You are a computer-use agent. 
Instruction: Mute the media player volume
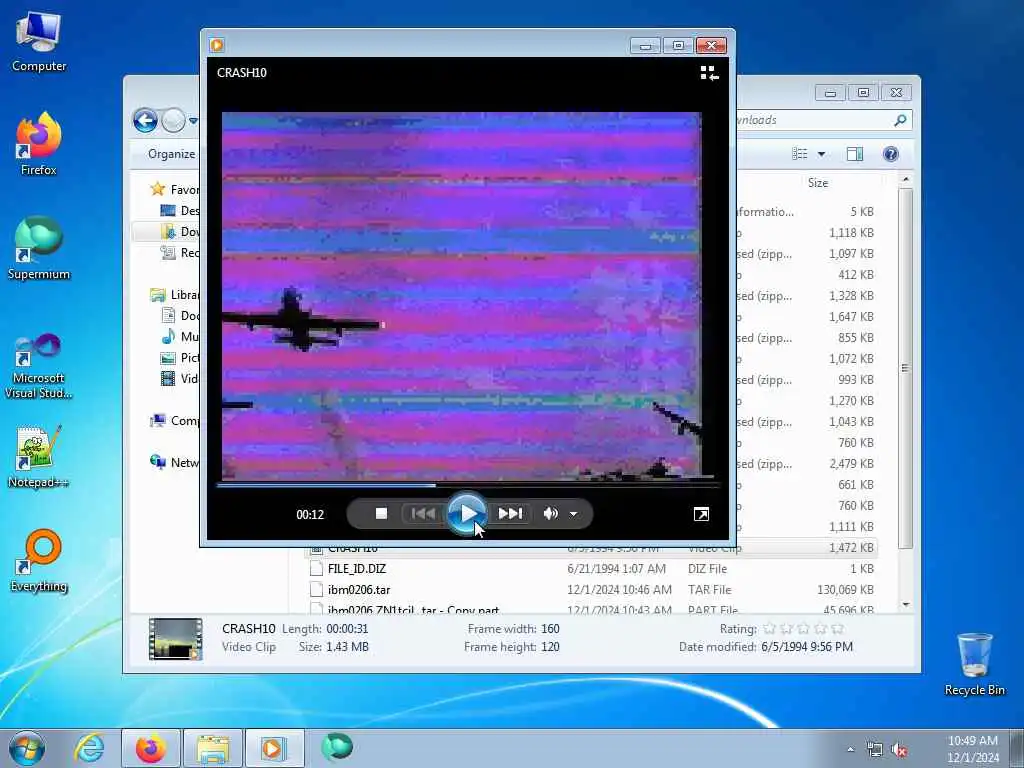point(551,514)
